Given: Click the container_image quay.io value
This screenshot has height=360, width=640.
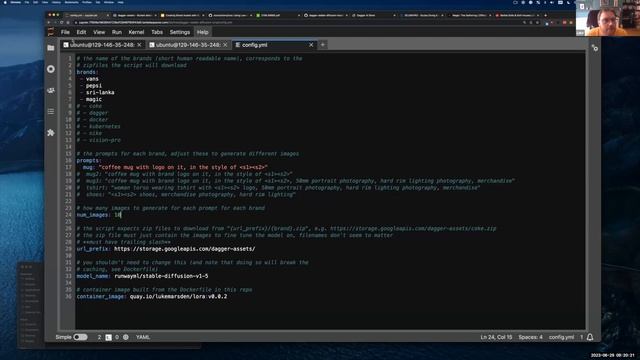Looking at the screenshot, I should (x=178, y=296).
